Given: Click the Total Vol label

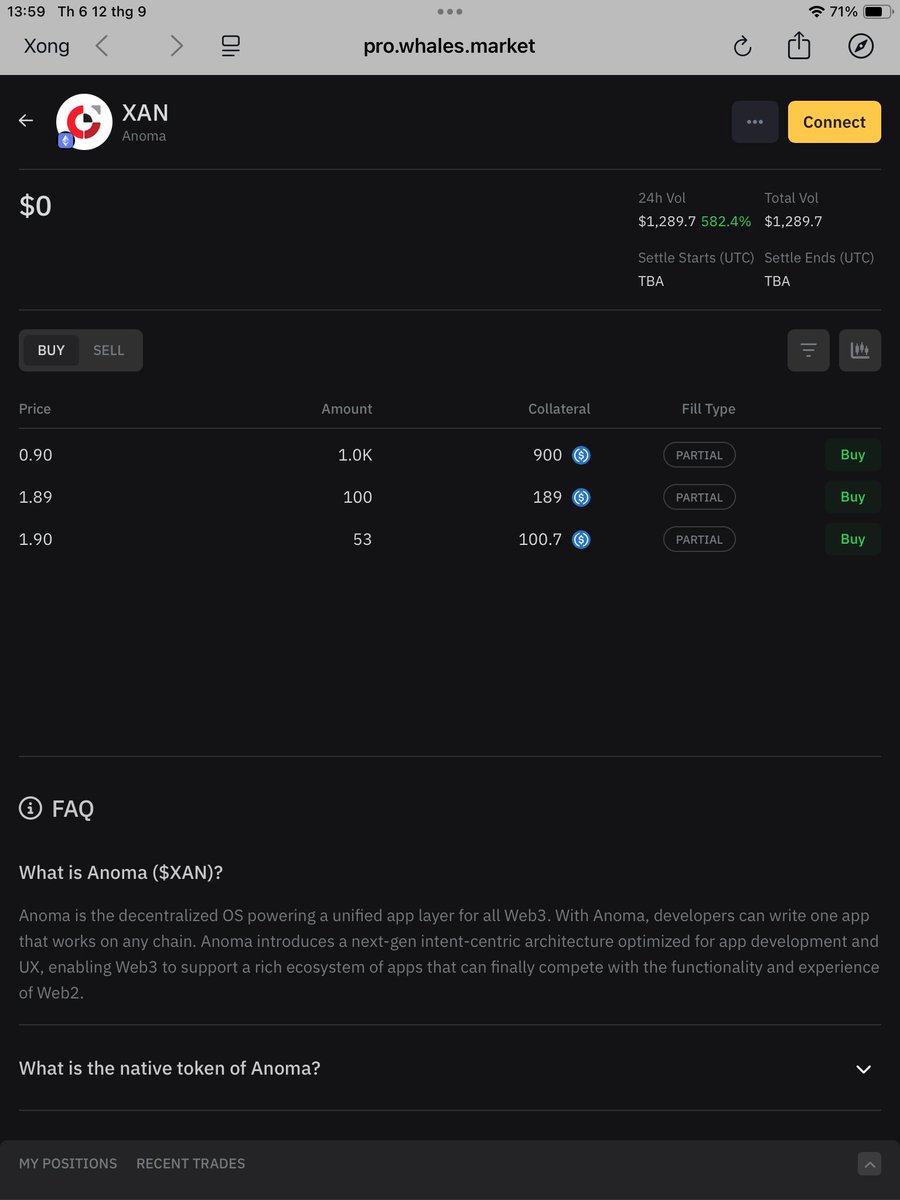Looking at the screenshot, I should click(791, 198).
